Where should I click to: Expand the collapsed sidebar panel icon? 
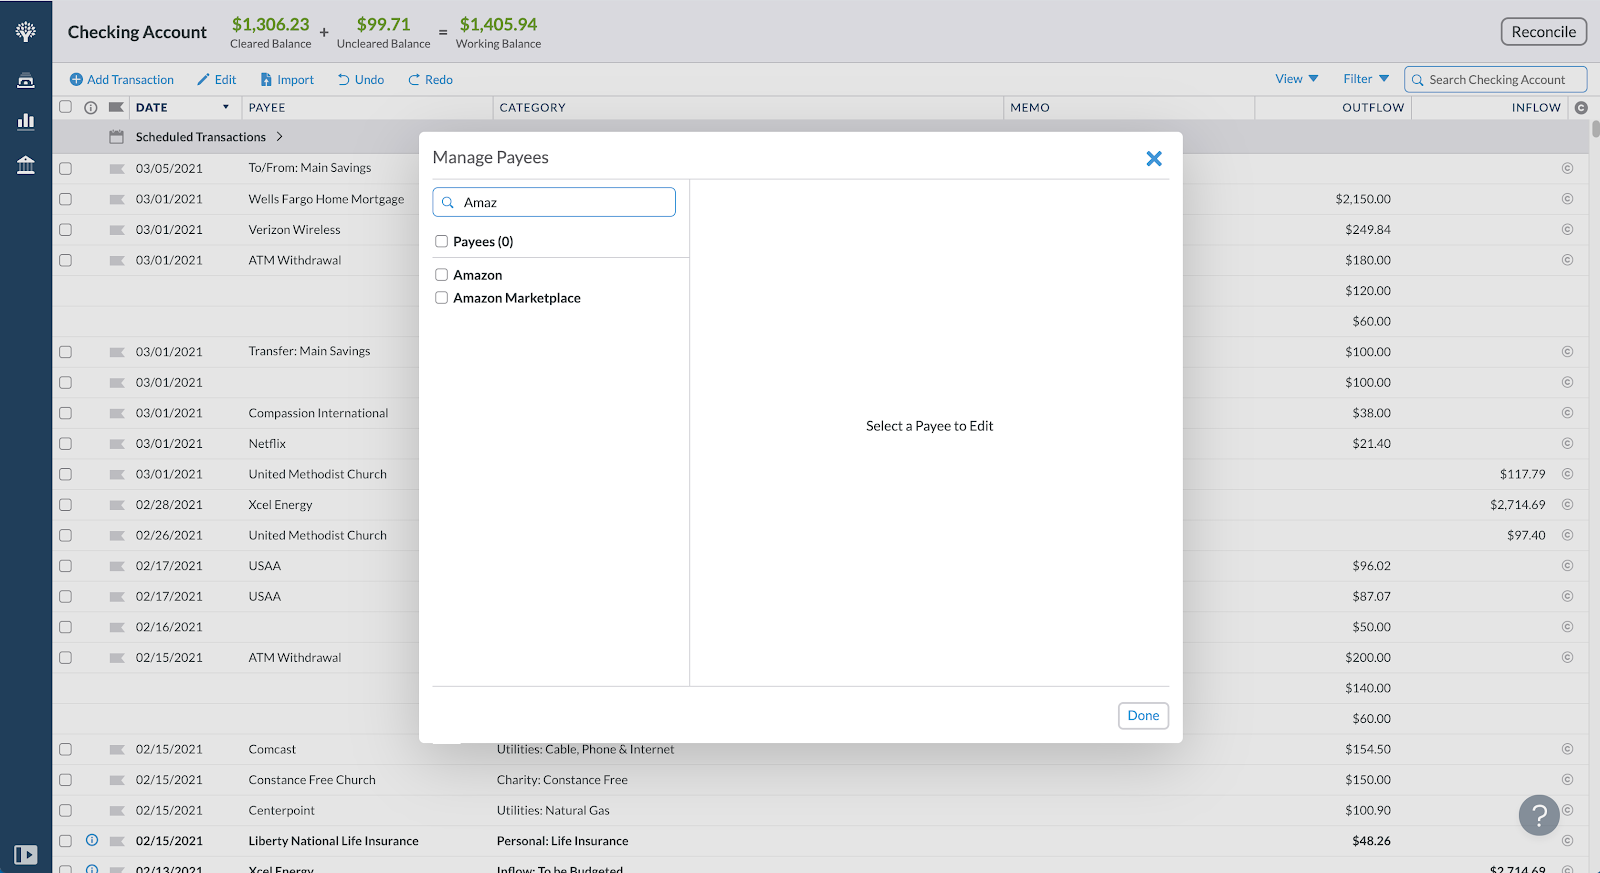pos(26,854)
